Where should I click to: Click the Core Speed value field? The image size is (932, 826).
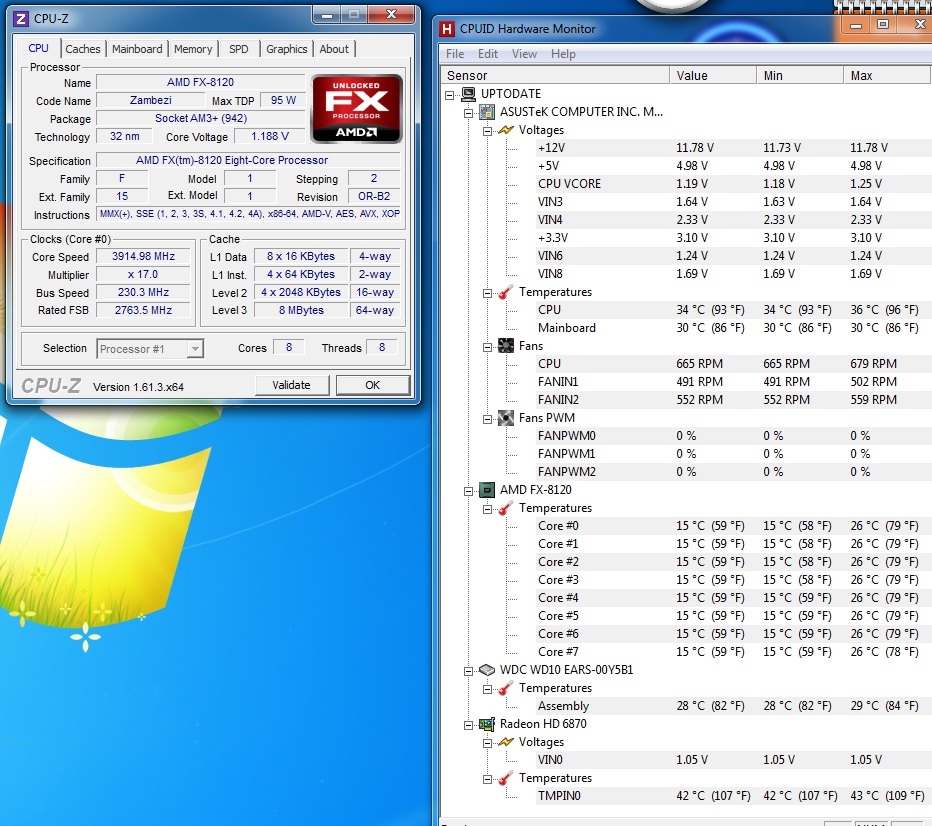pos(143,256)
